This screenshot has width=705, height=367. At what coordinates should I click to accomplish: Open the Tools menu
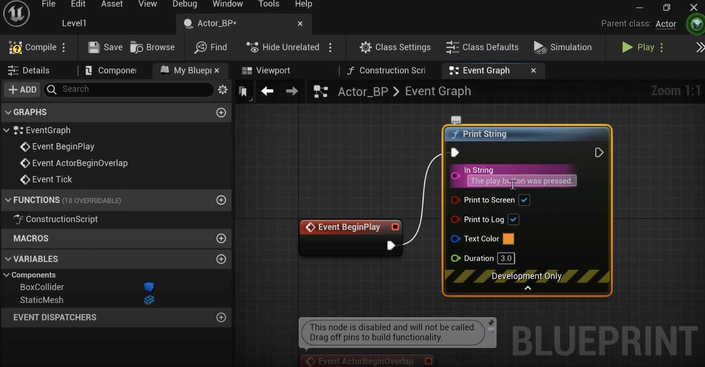click(x=269, y=4)
